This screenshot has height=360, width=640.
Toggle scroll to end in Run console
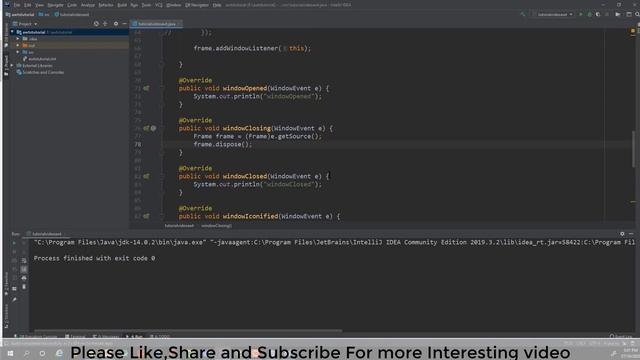tap(24, 269)
